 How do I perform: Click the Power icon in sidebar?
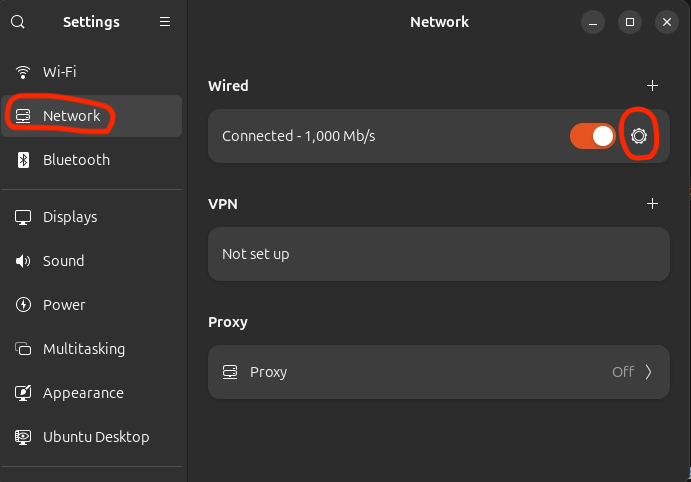(23, 305)
